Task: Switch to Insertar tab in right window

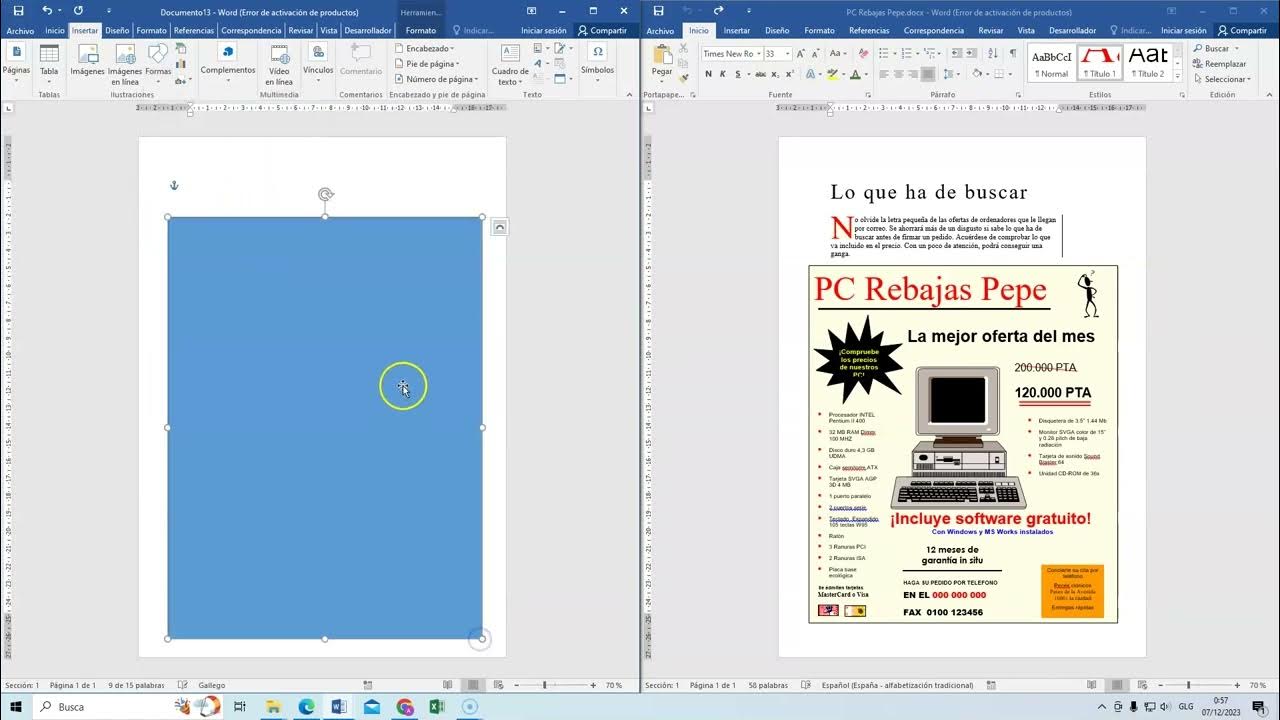Action: tap(736, 30)
